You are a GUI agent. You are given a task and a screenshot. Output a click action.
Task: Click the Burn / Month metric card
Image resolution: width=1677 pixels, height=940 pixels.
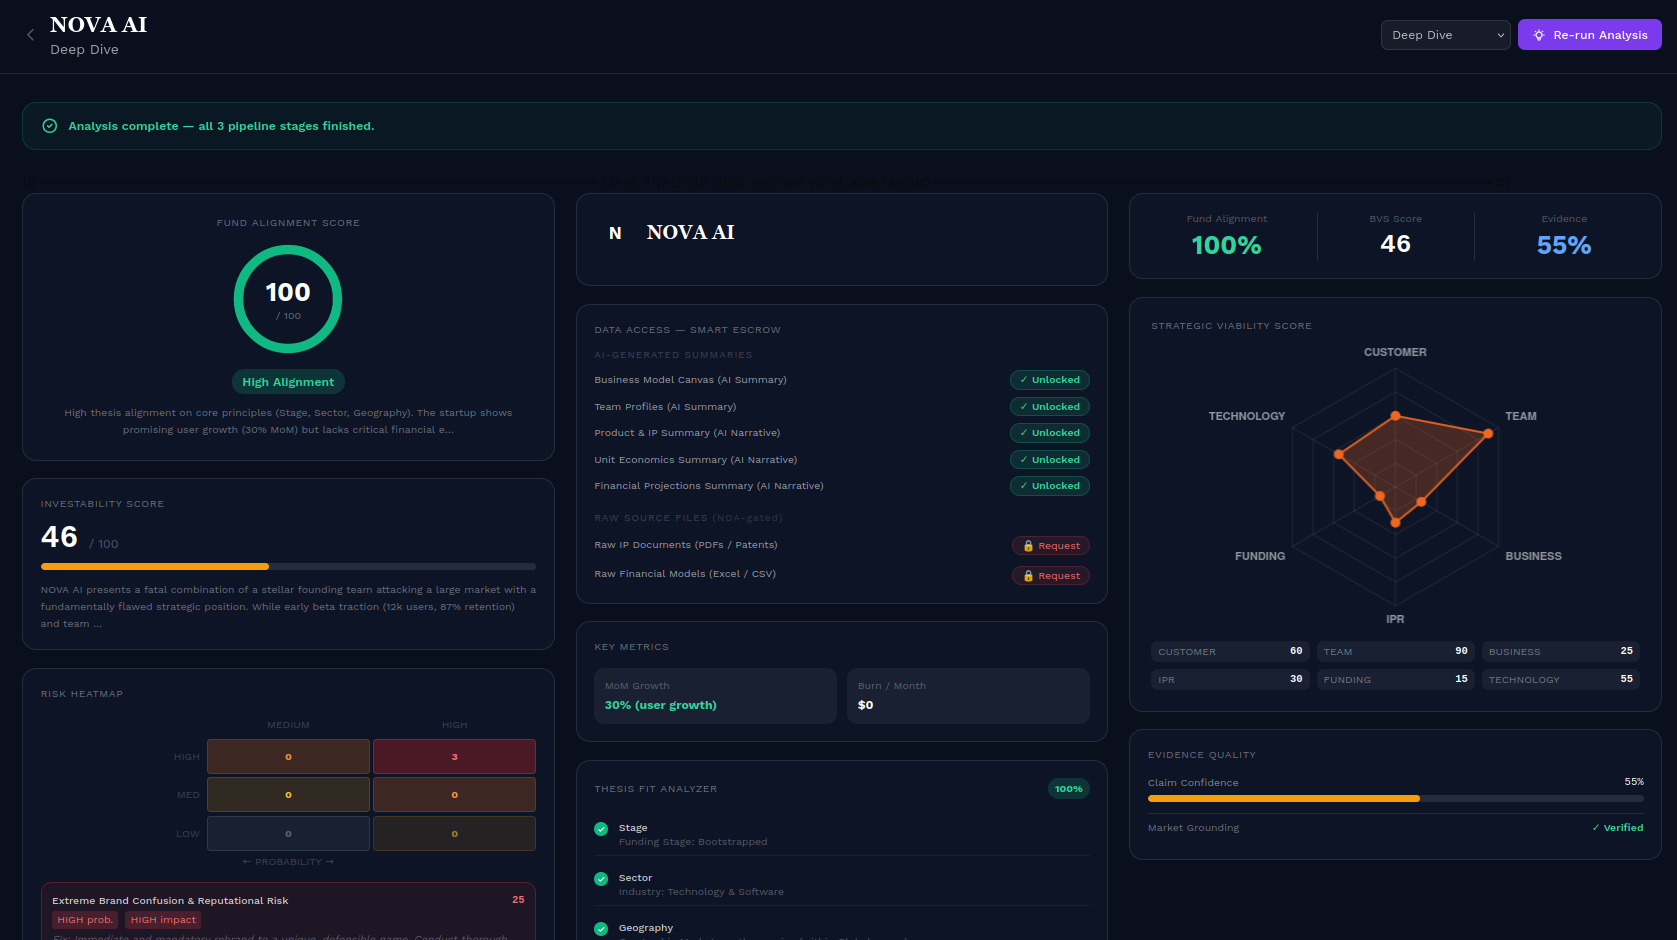tap(968, 696)
